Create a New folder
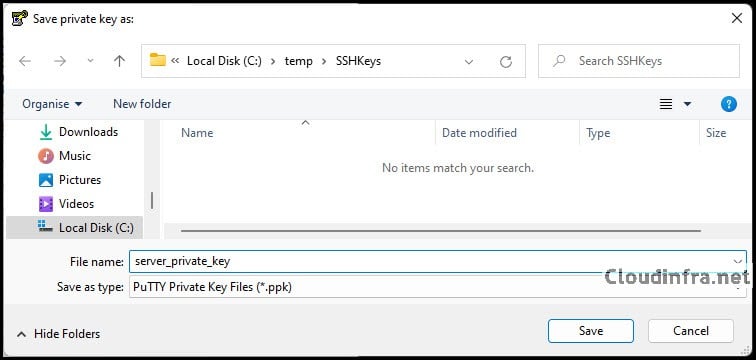This screenshot has height=360, width=756. (142, 104)
